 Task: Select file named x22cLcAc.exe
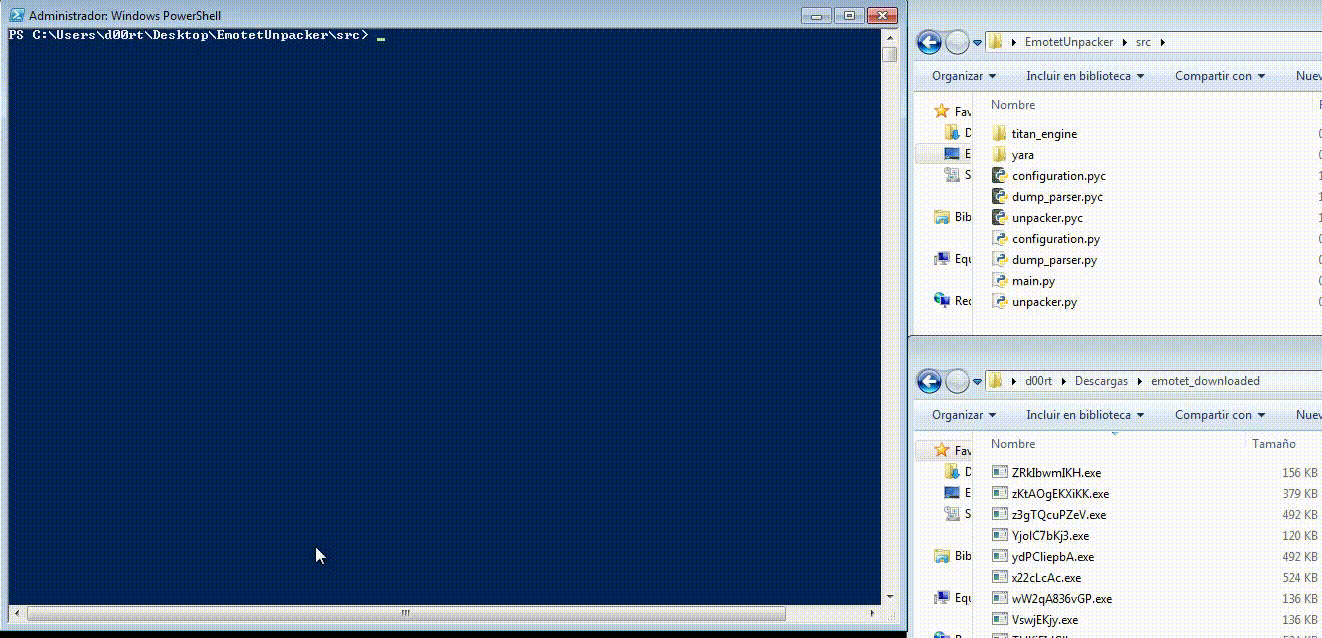pos(1046,577)
